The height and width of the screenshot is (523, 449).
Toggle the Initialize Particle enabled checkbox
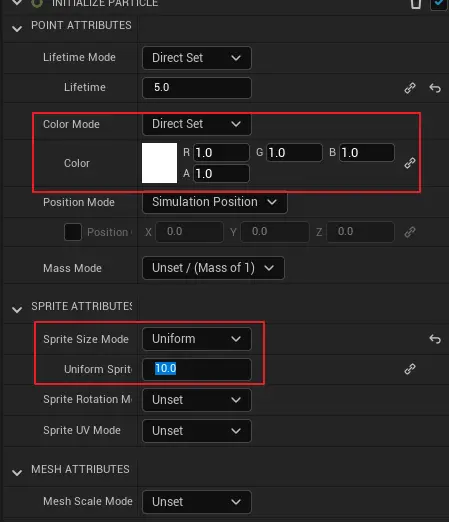439,4
